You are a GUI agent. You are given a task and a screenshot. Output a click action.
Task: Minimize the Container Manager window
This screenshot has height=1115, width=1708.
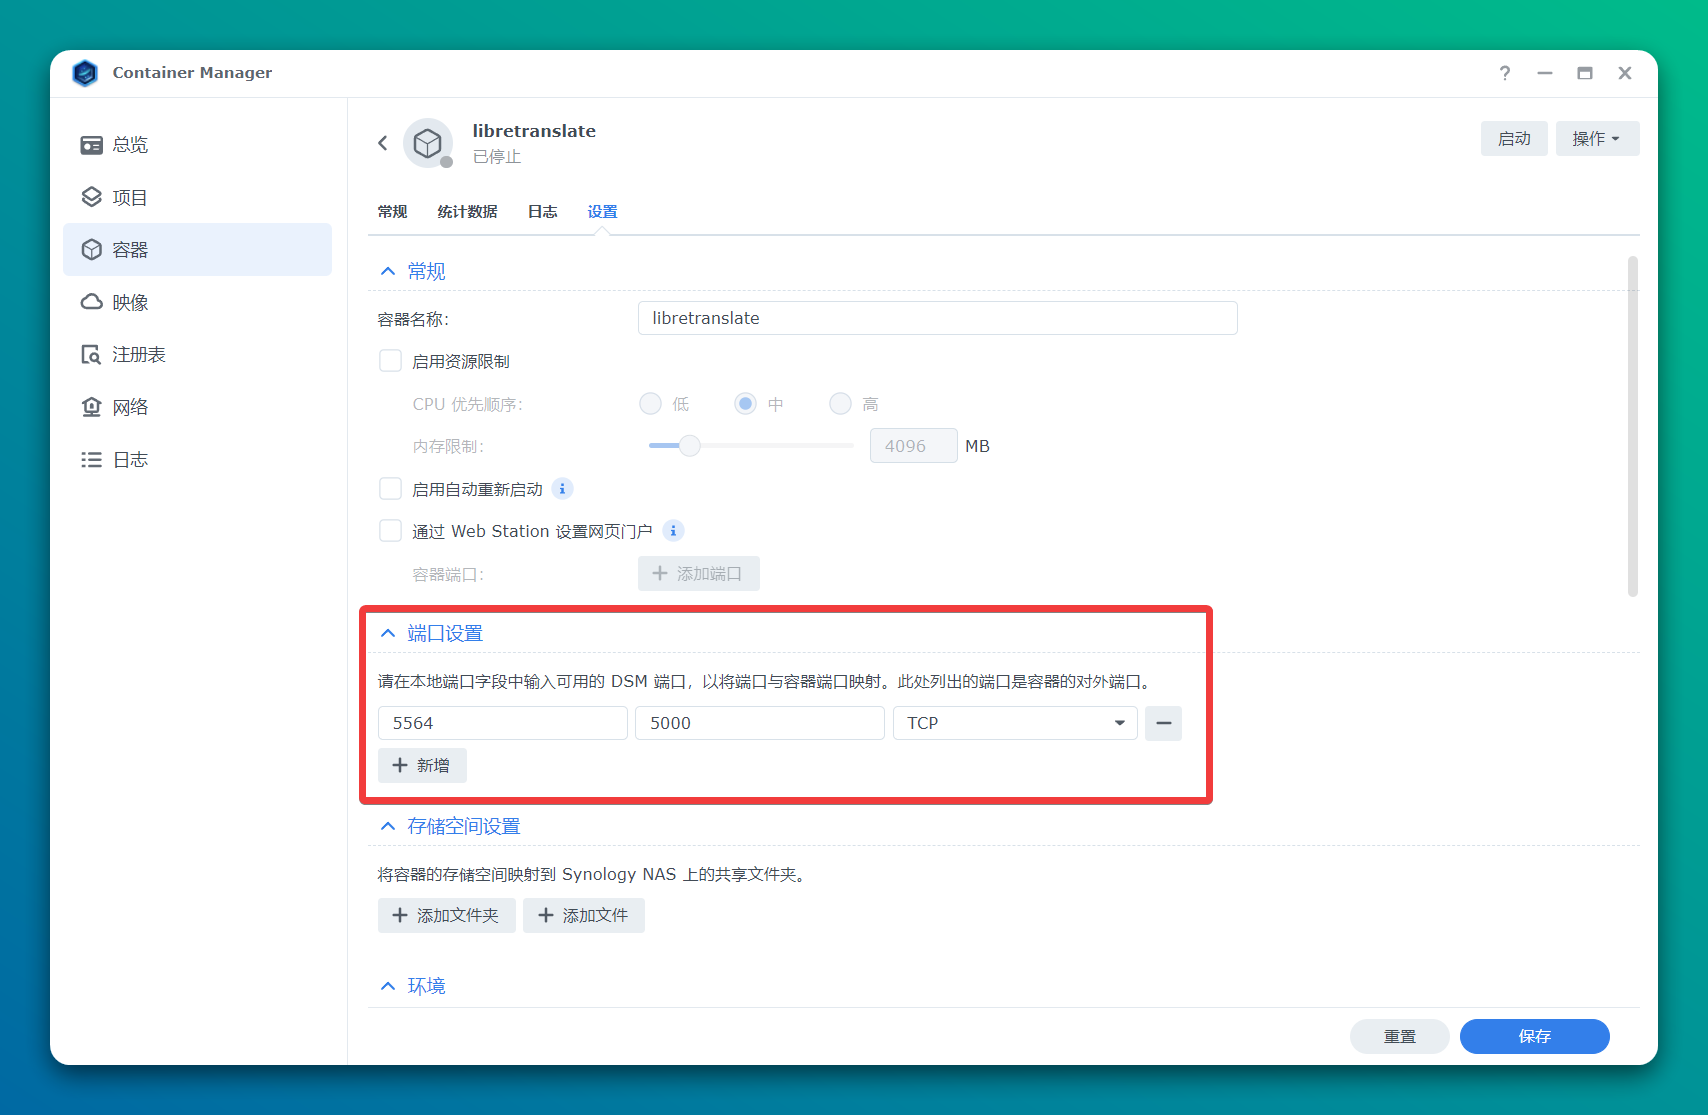tap(1545, 73)
